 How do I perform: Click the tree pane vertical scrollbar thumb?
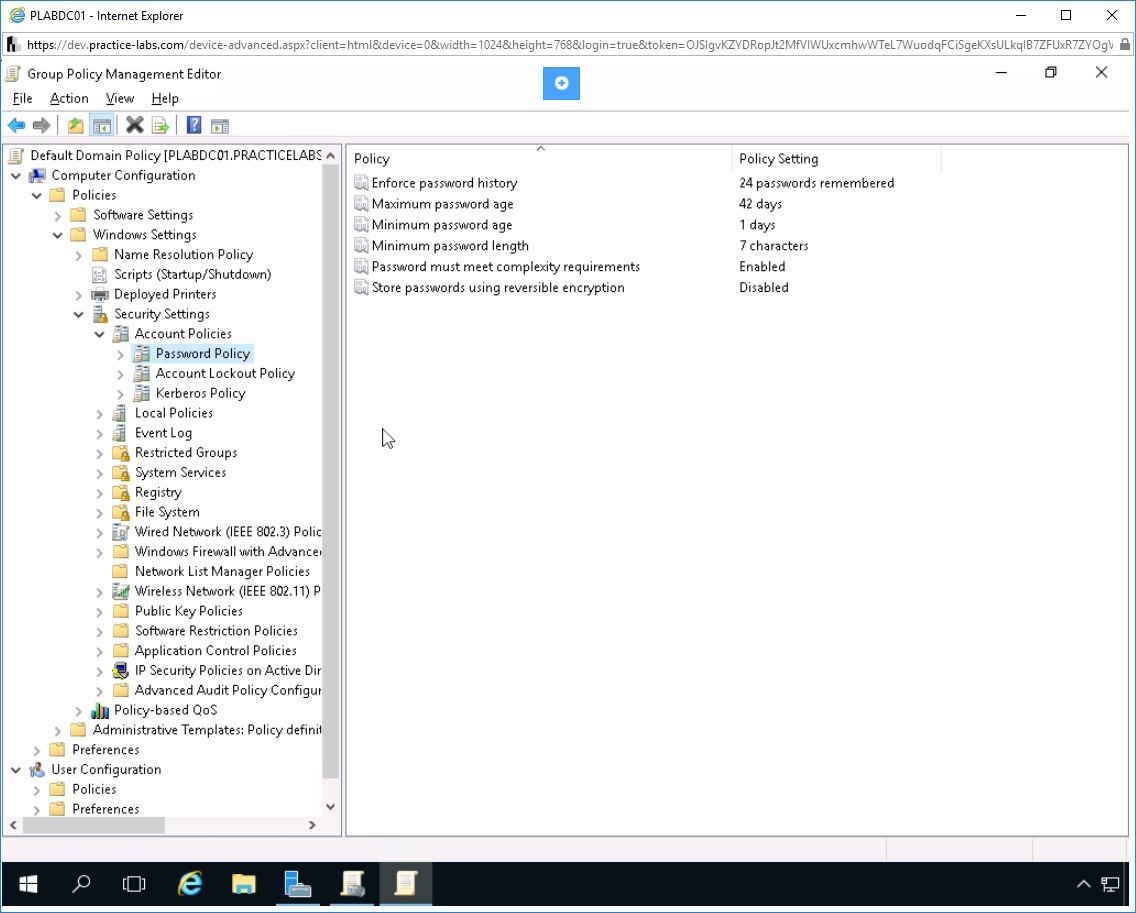[330, 471]
